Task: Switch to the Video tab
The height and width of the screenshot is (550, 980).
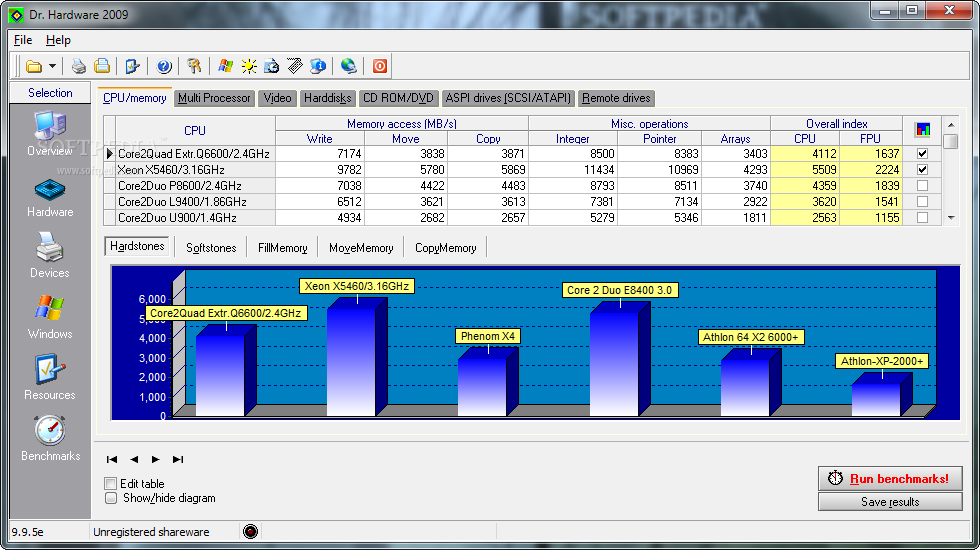Action: (x=277, y=98)
